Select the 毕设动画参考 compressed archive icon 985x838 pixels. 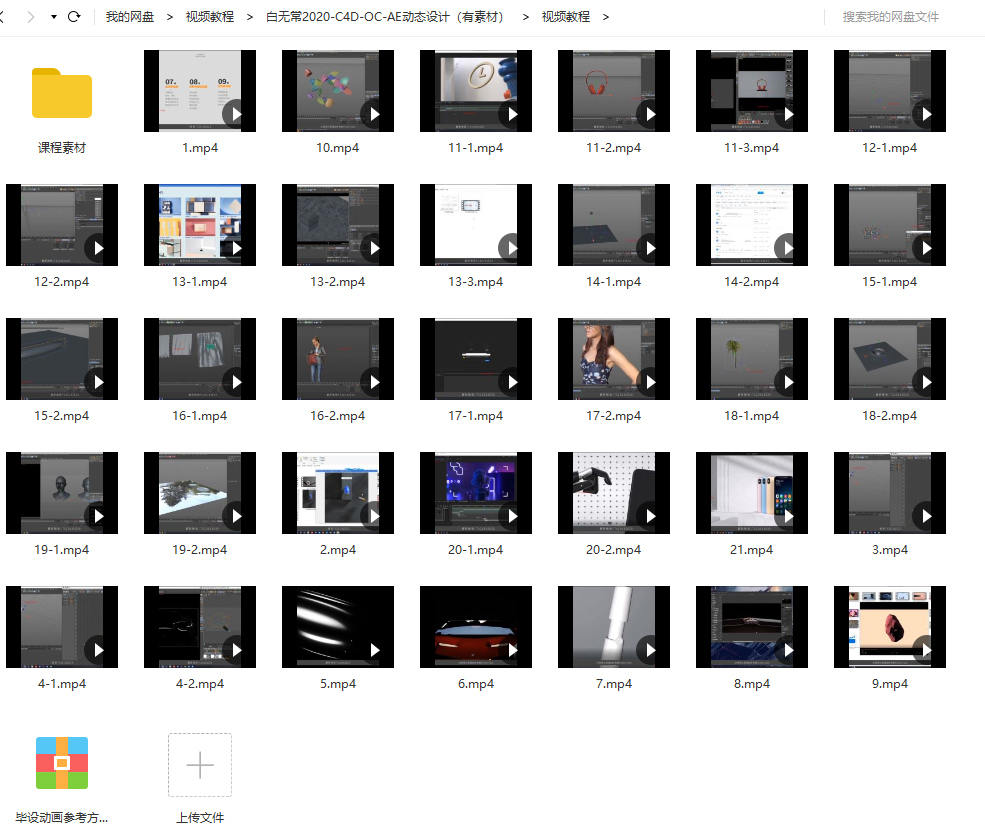(x=62, y=763)
